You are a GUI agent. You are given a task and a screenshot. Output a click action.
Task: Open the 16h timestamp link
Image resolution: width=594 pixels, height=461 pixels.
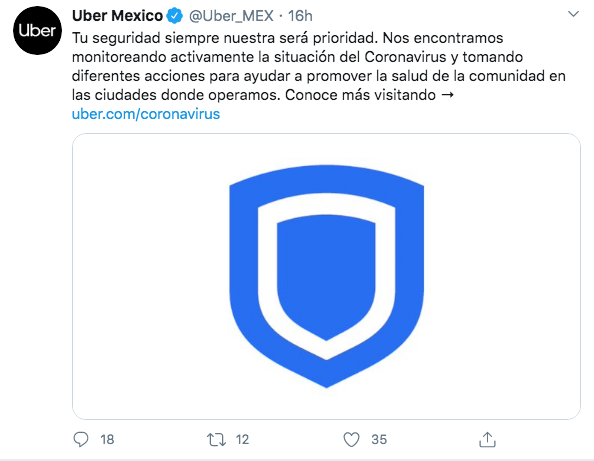[x=300, y=16]
